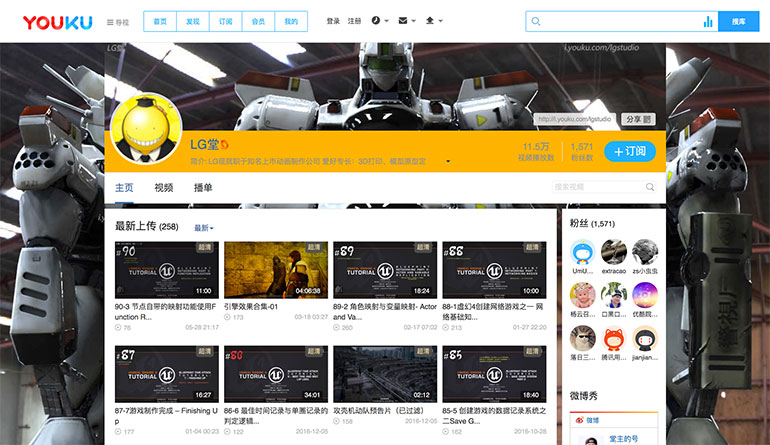
Task: Focus the top search input field
Action: [622, 22]
